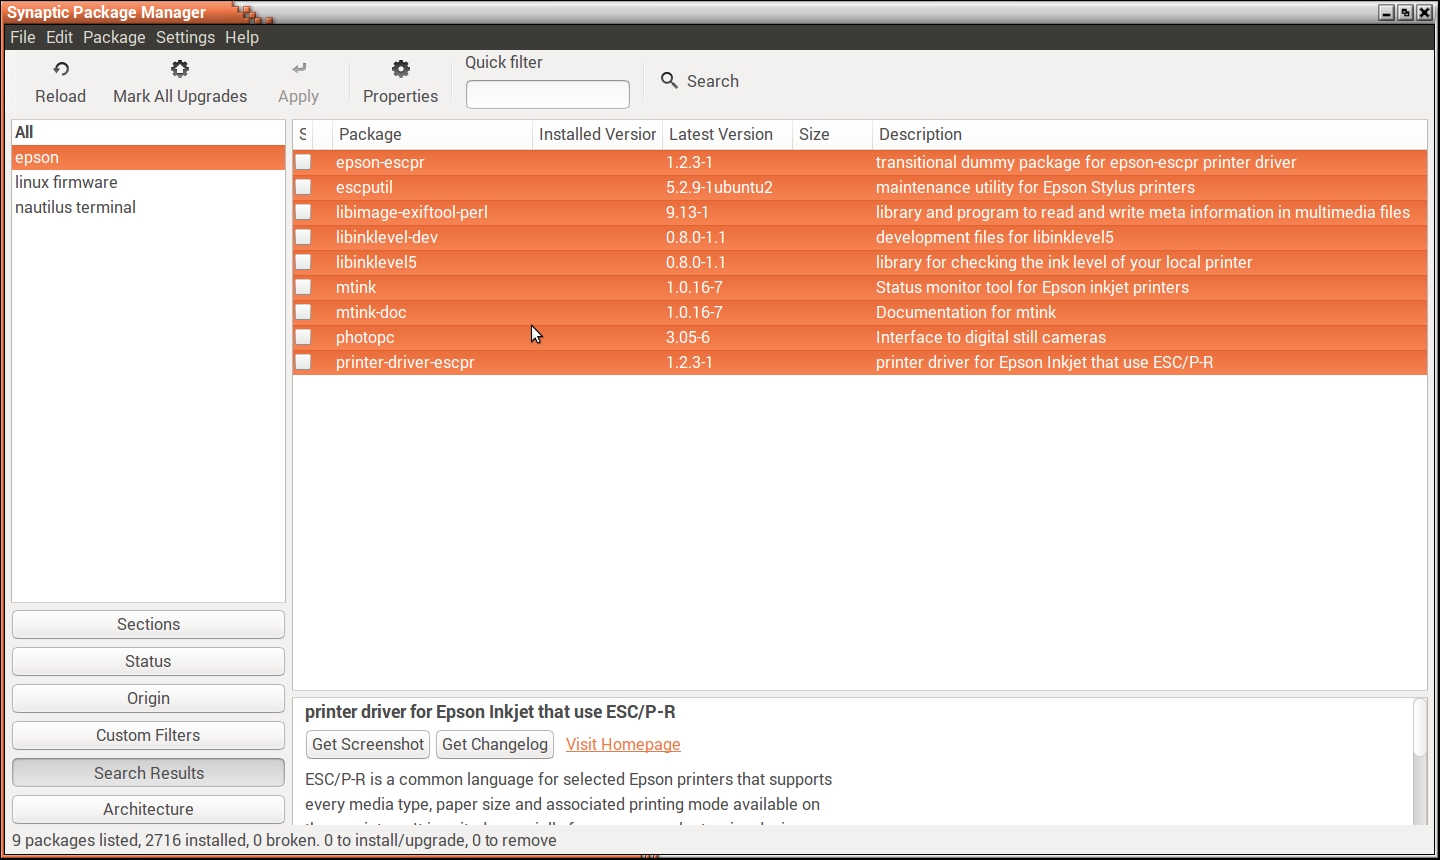Image resolution: width=1440 pixels, height=860 pixels.
Task: Mark the mtink package checkbox
Action: click(303, 287)
